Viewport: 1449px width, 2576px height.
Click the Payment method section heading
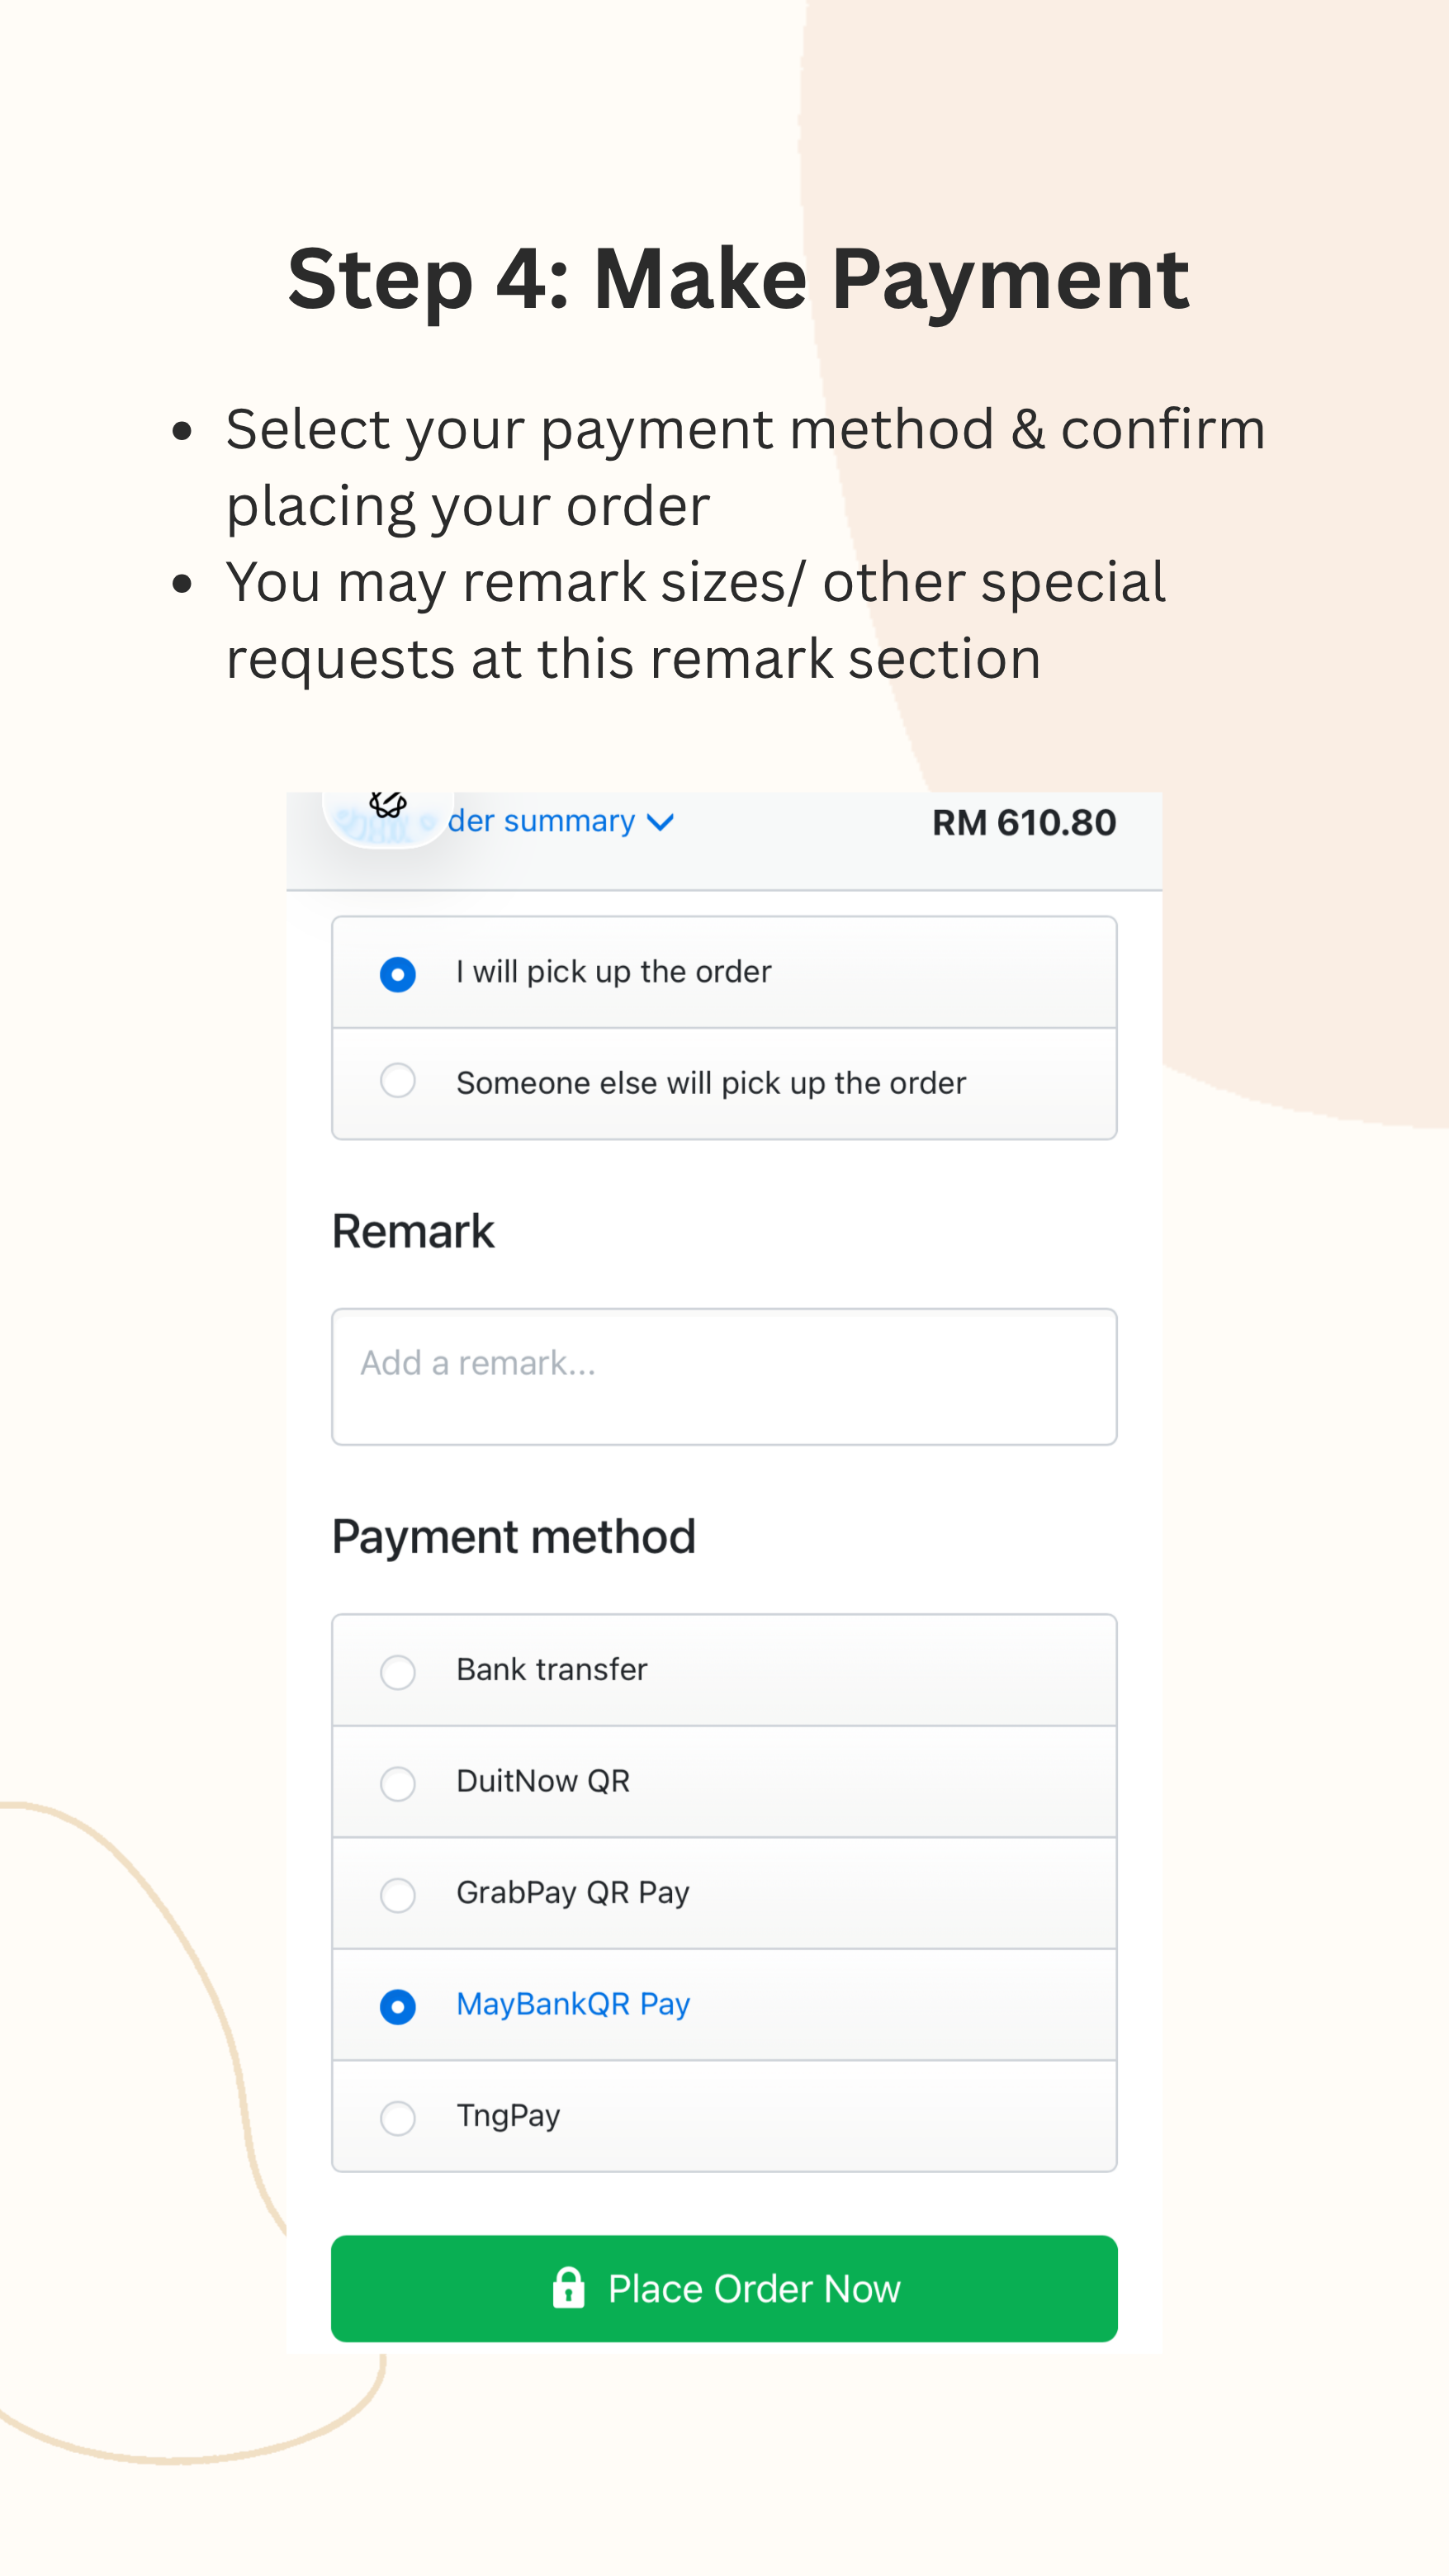click(x=514, y=1537)
